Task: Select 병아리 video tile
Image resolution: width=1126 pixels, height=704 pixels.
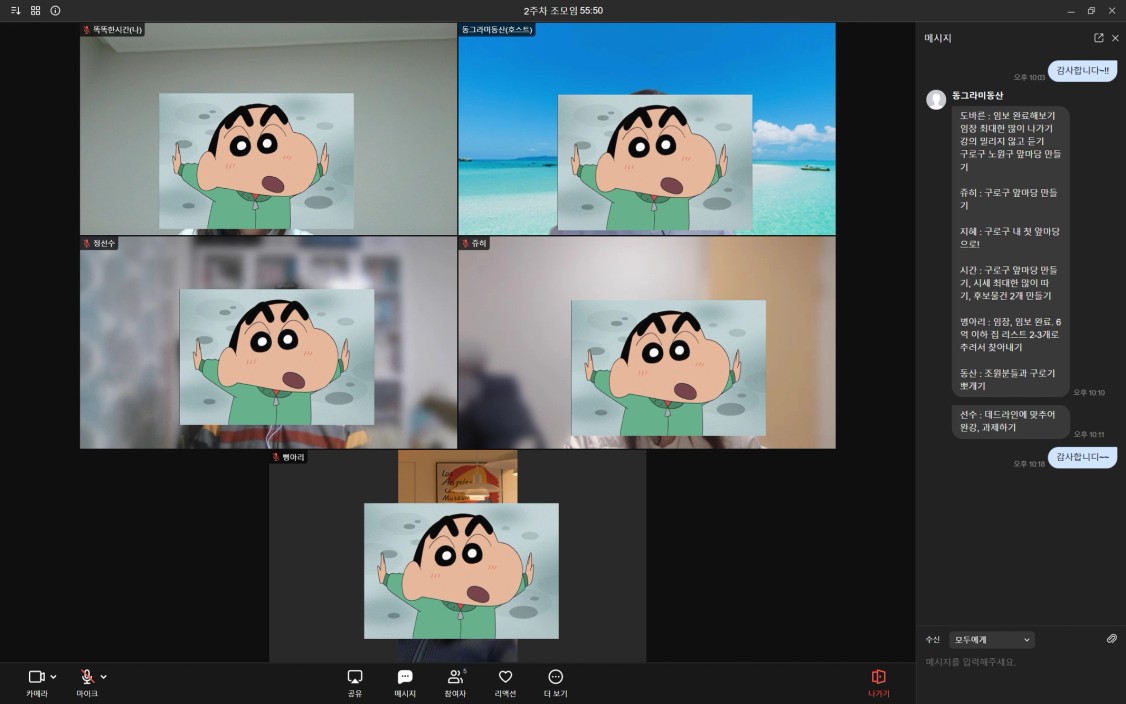Action: 457,556
